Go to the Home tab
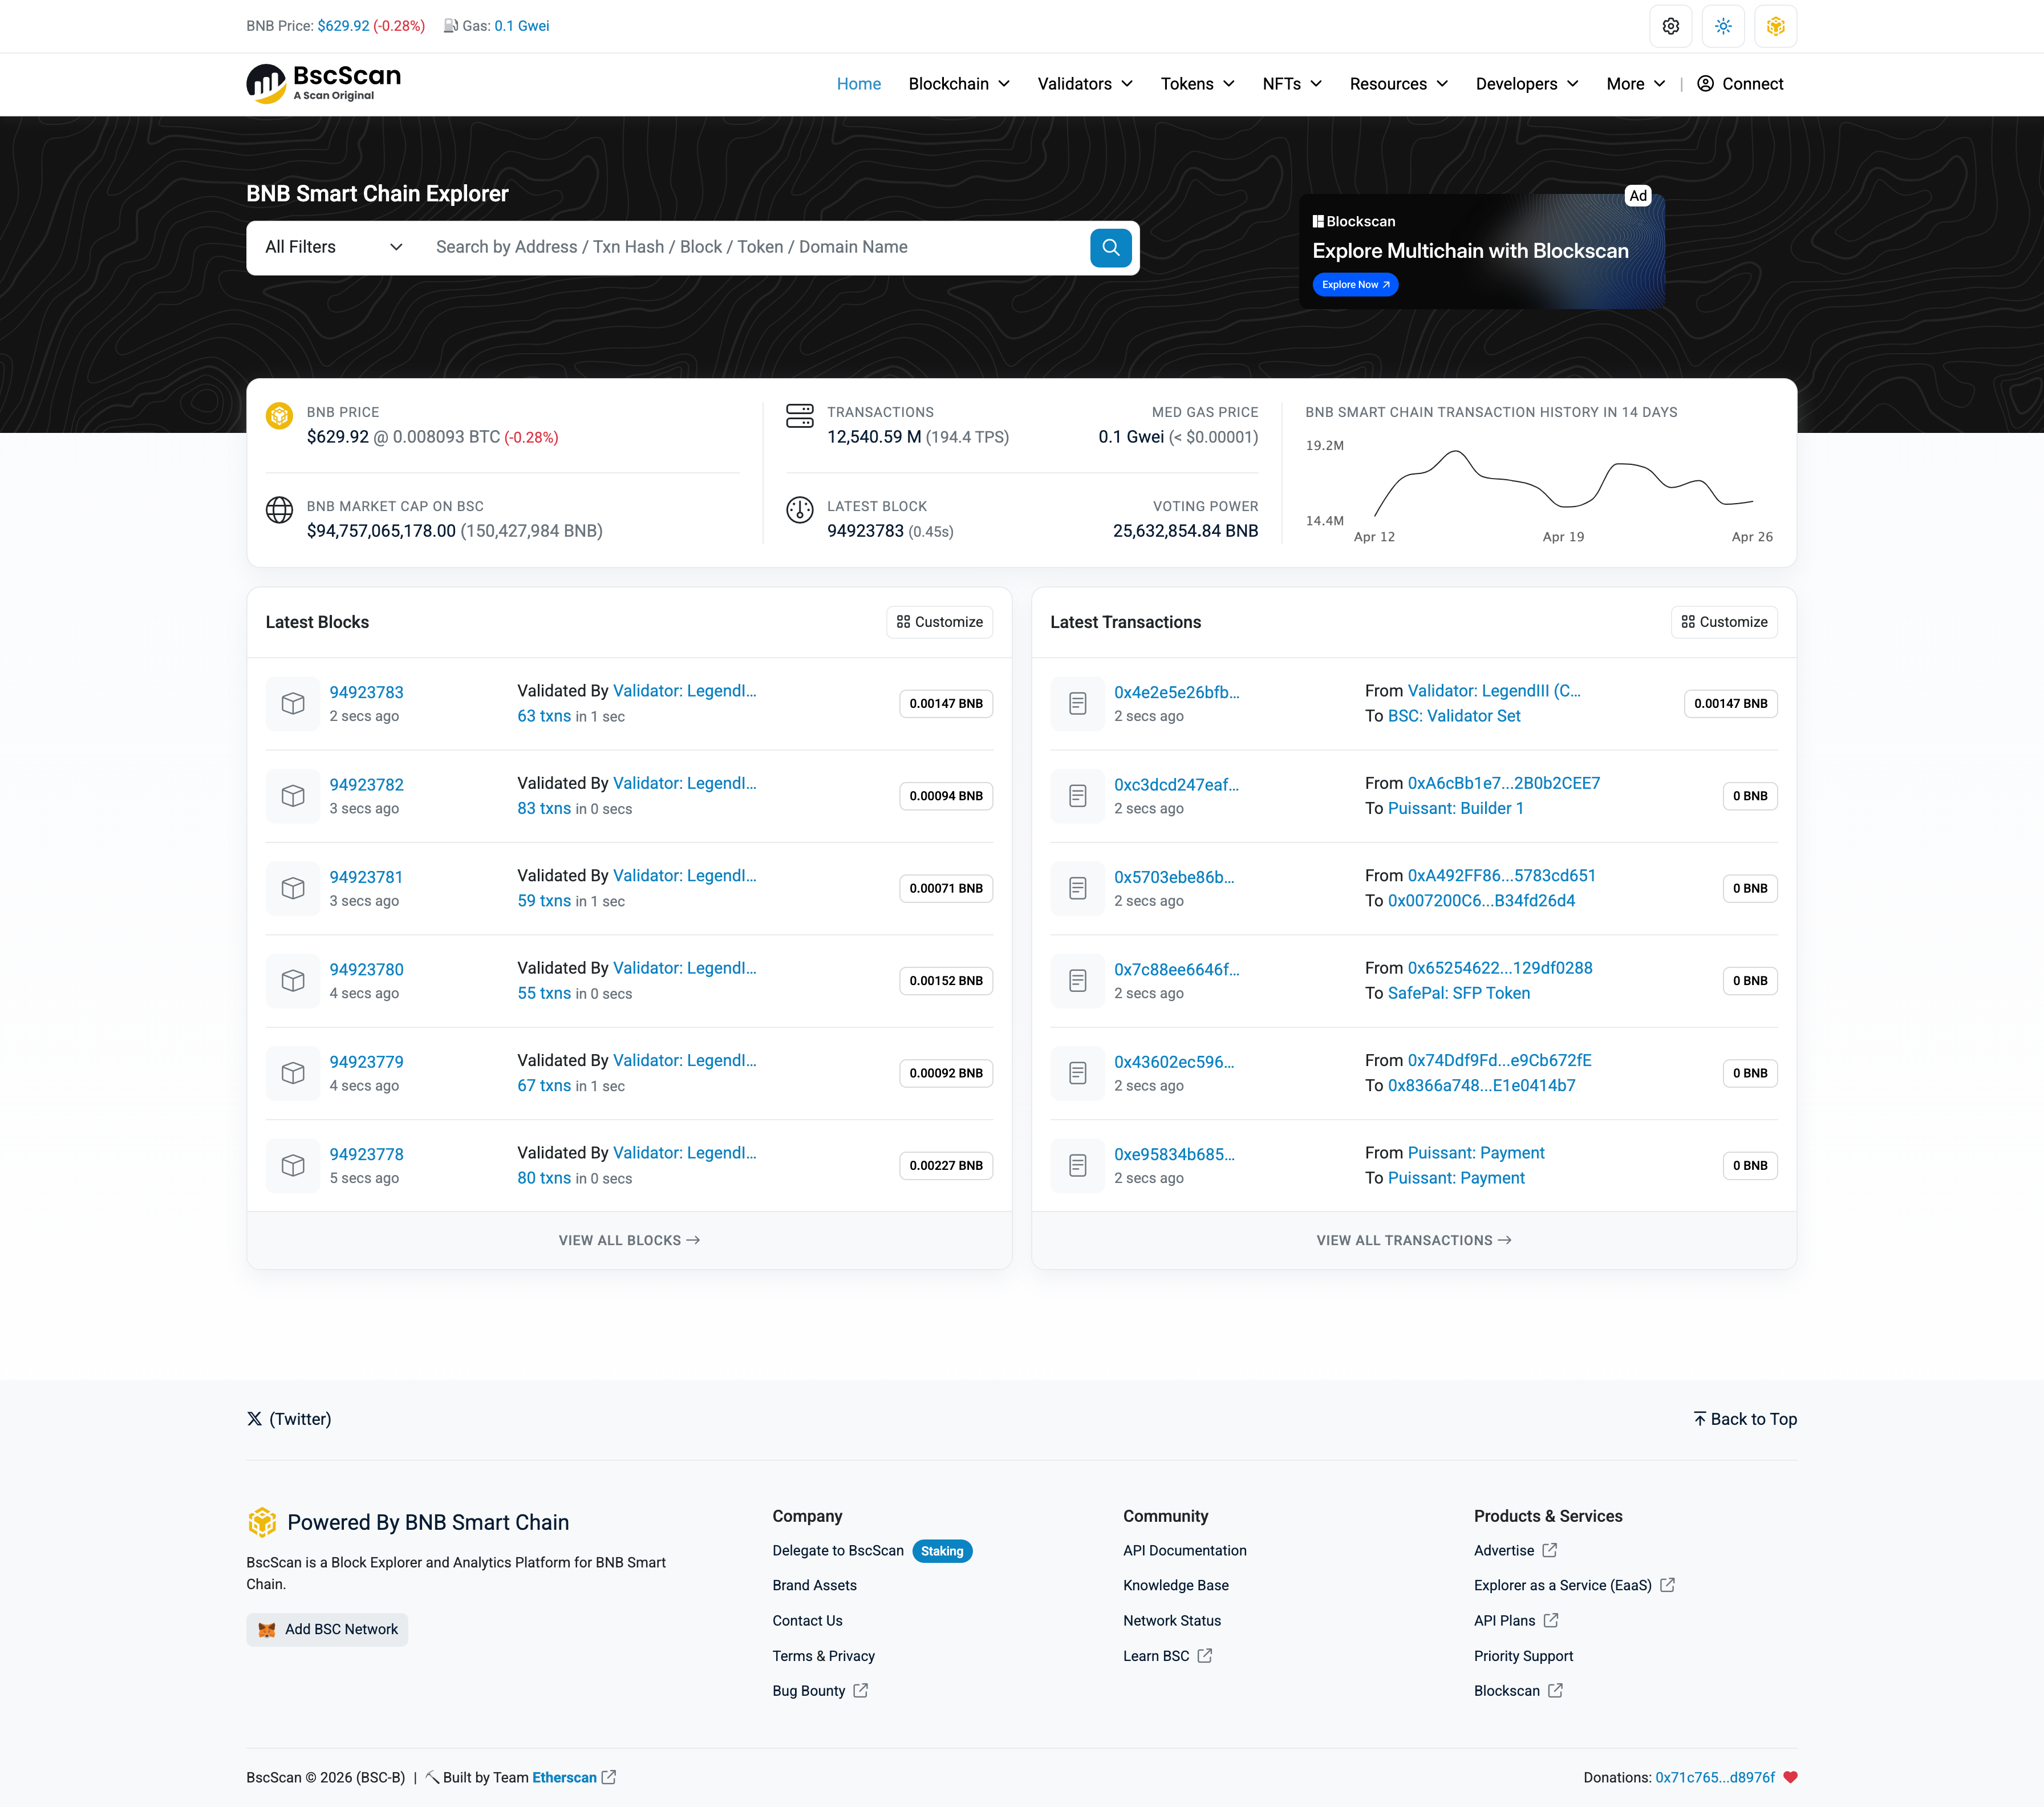This screenshot has height=1807, width=2044. [x=858, y=84]
